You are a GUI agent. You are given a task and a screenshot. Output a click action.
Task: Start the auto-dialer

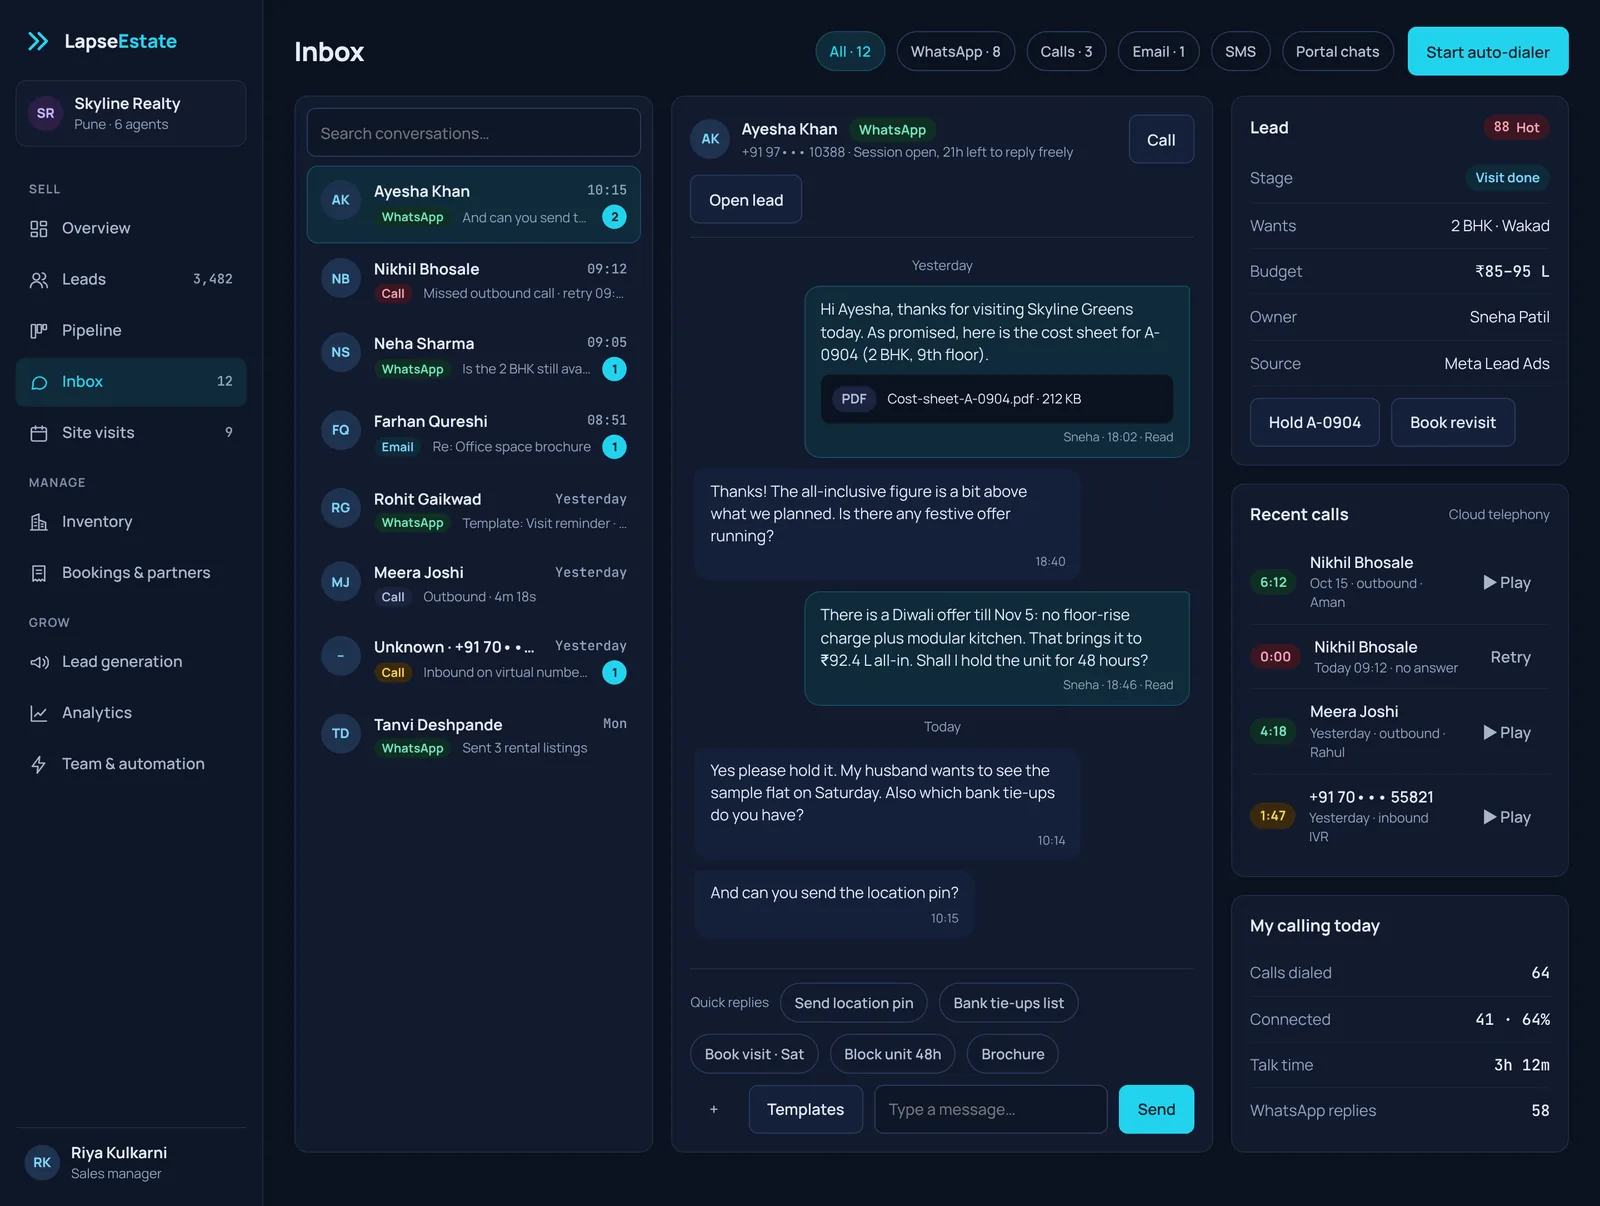coord(1487,51)
